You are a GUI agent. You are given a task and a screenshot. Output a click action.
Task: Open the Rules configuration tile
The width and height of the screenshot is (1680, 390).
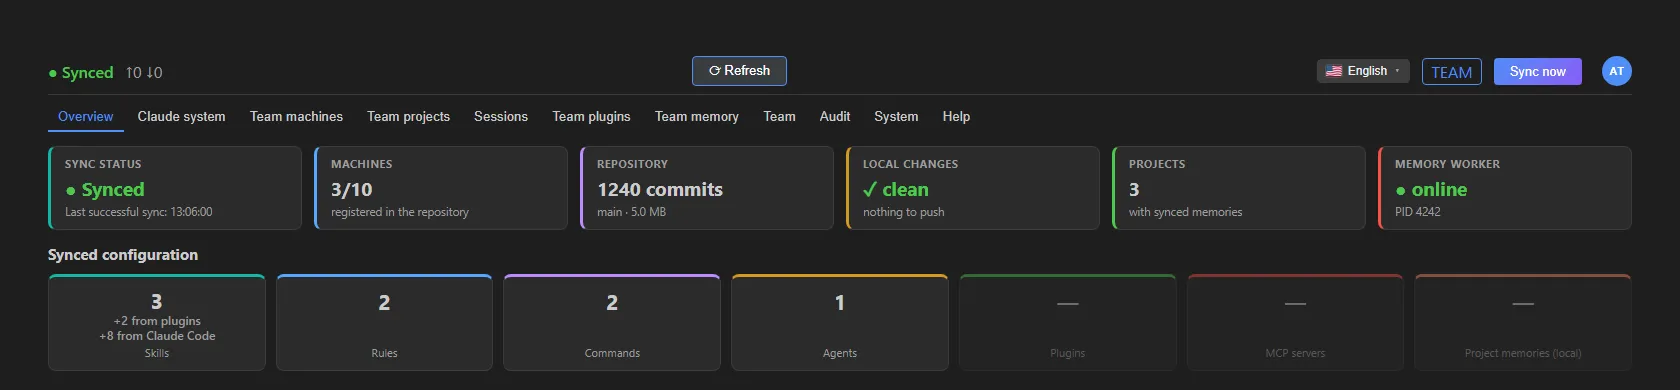(384, 322)
